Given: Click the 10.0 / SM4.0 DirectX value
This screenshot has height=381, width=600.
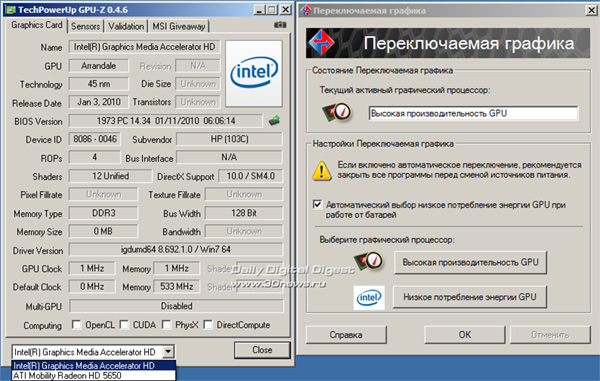Looking at the screenshot, I should click(250, 176).
